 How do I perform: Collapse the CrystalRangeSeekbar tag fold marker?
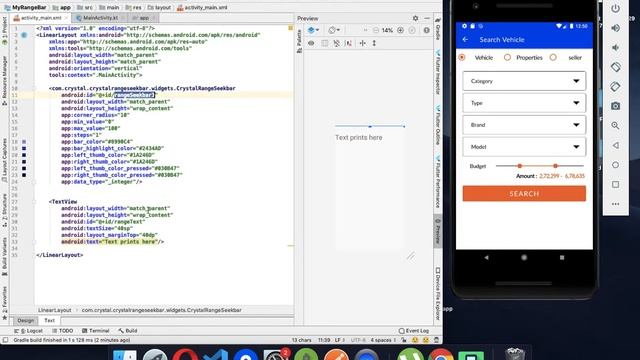pyautogui.click(x=34, y=88)
